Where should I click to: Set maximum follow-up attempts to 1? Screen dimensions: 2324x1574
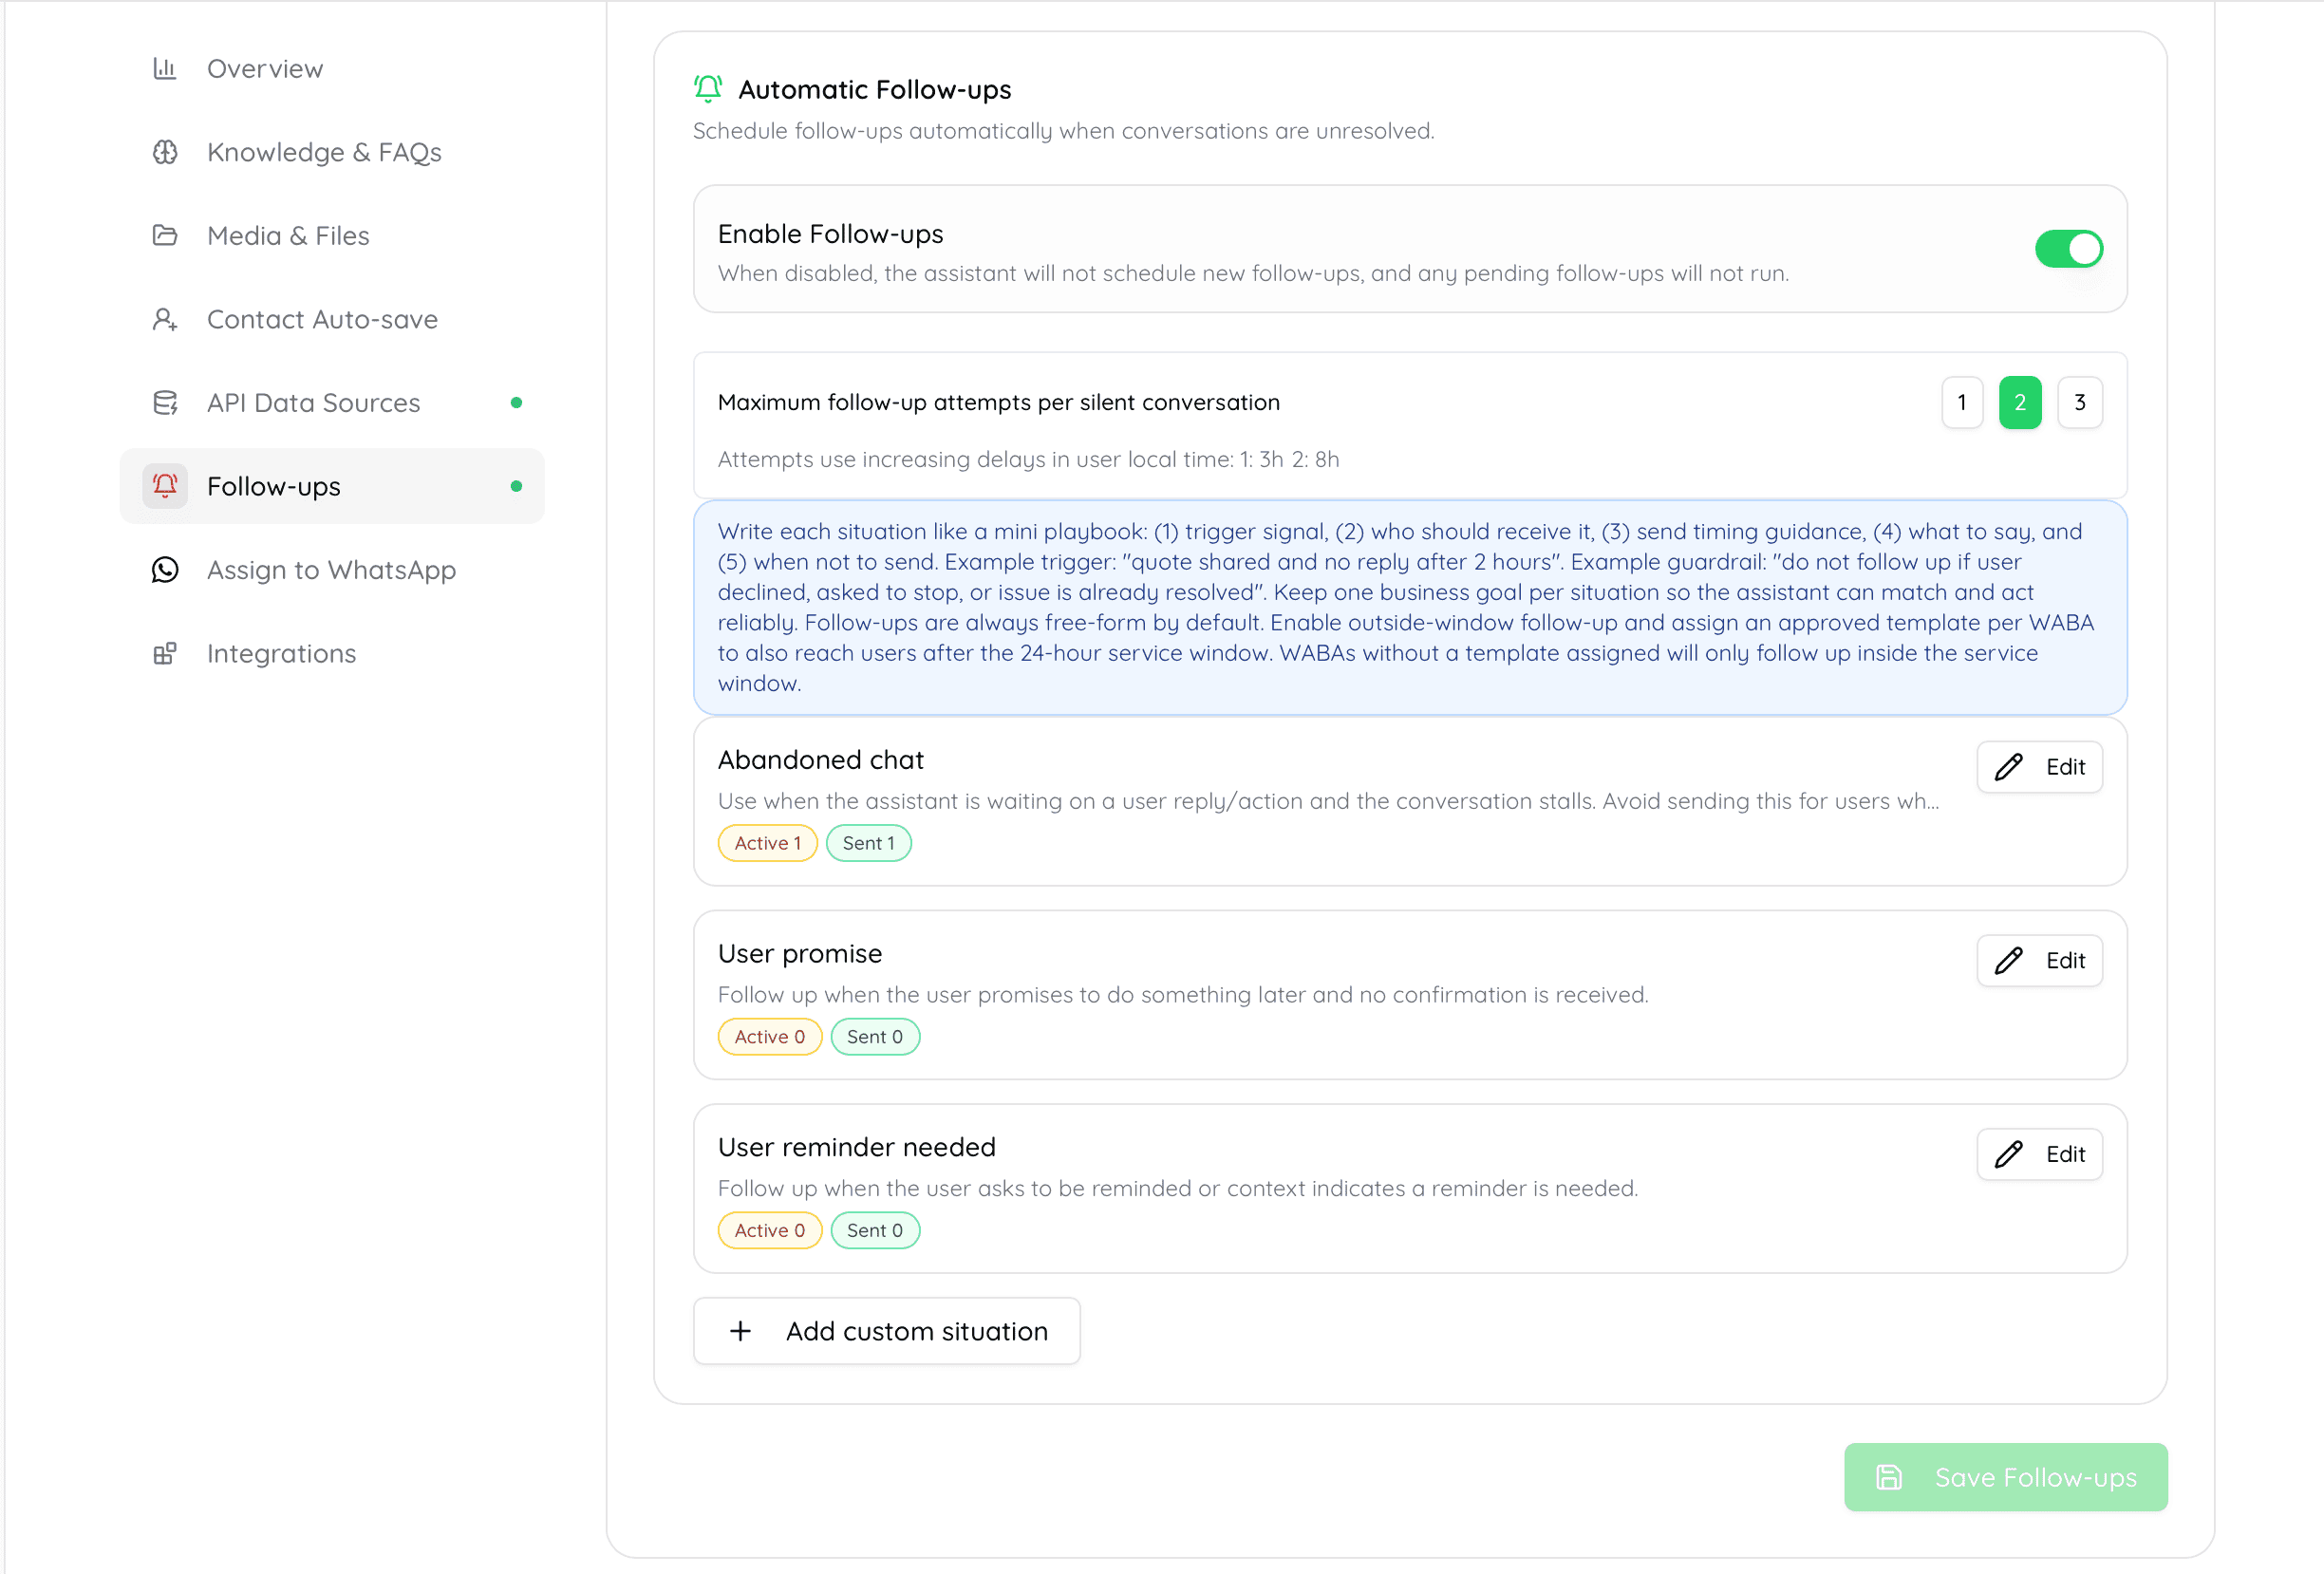pyautogui.click(x=1962, y=403)
